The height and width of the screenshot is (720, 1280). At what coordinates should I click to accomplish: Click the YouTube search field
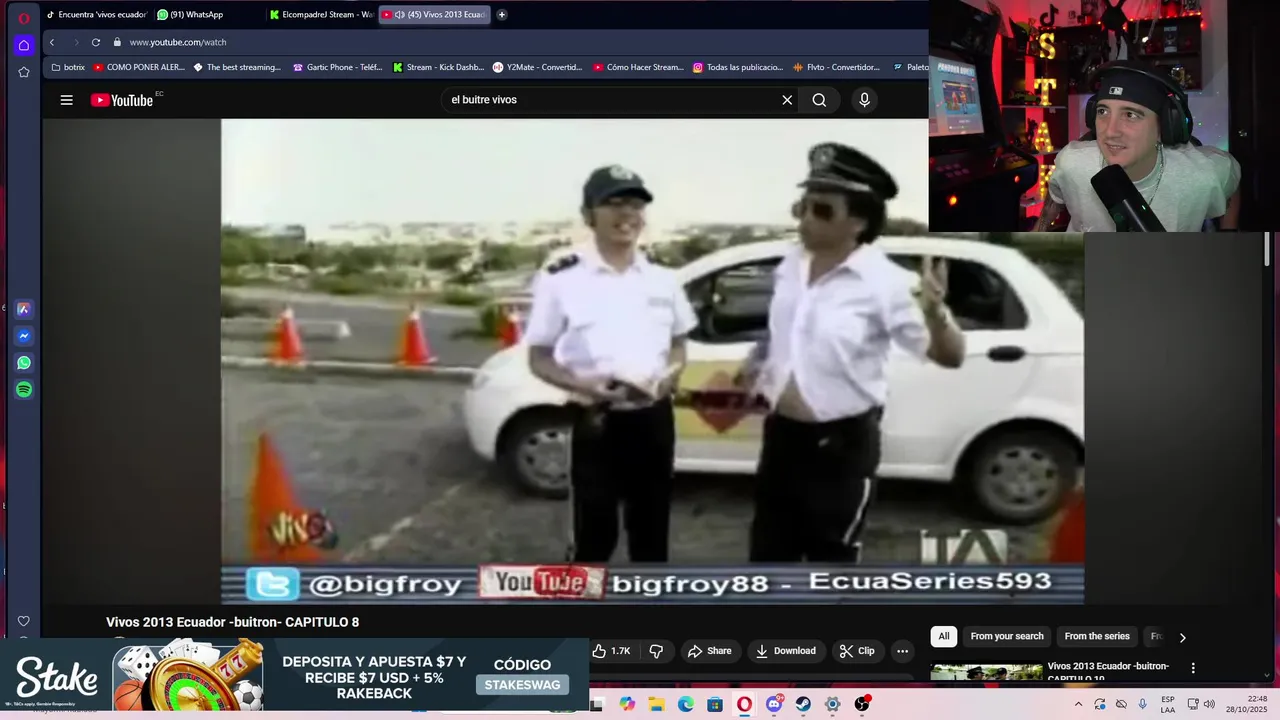tap(610, 100)
